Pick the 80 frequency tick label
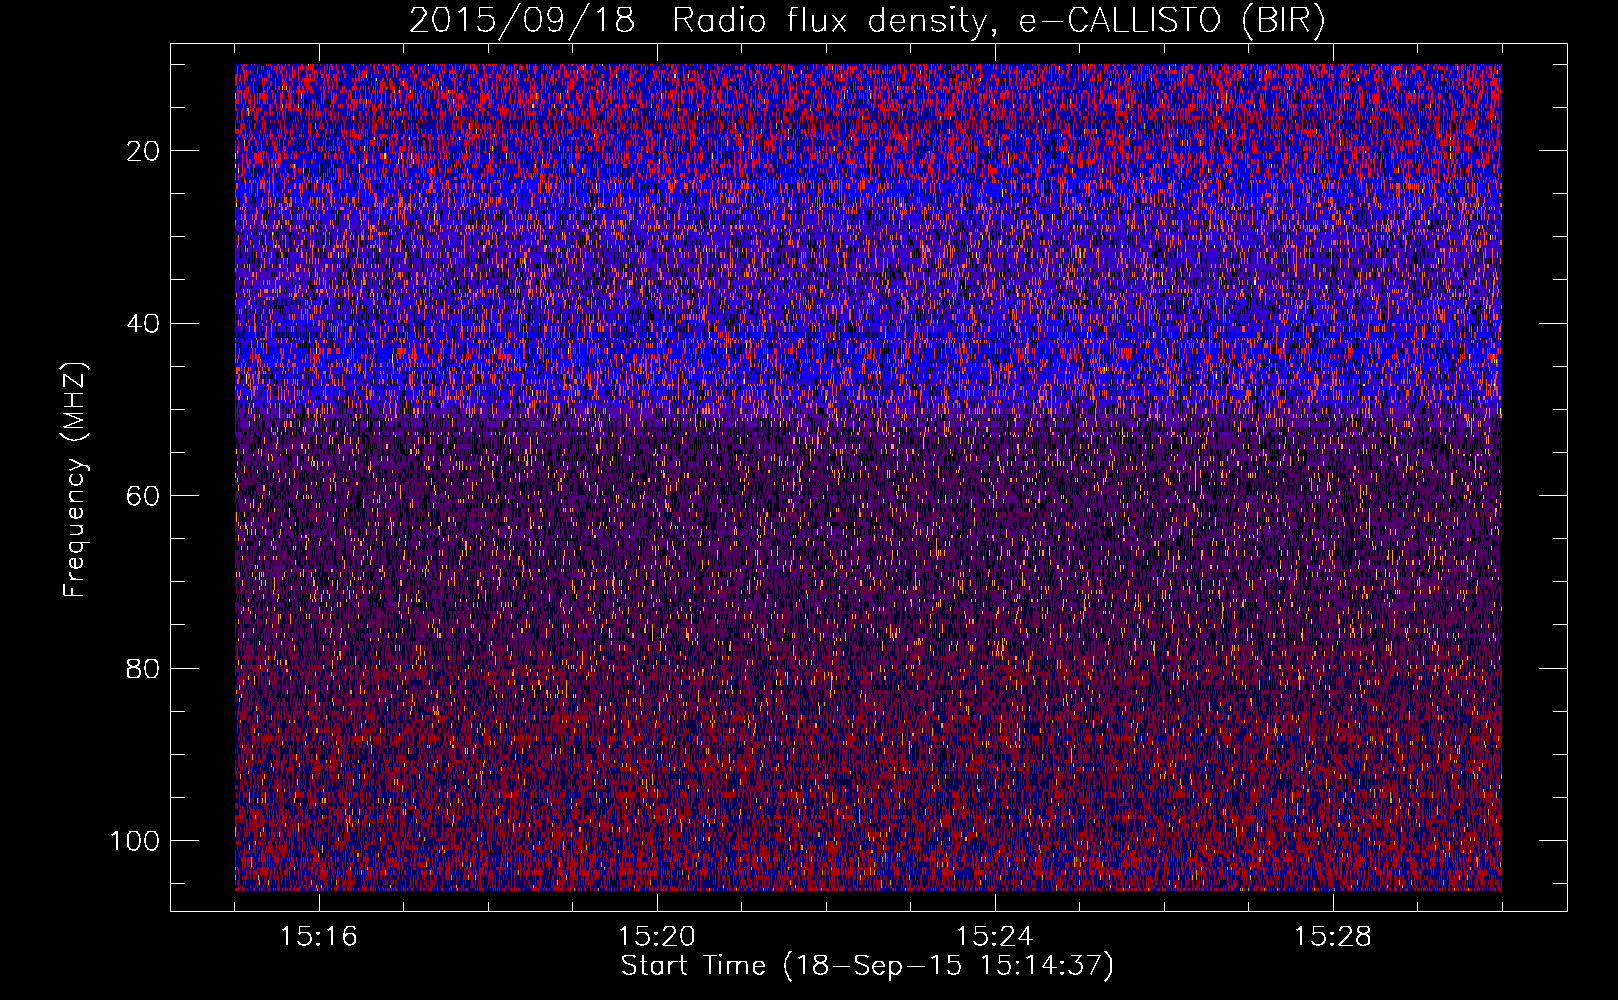The width and height of the screenshot is (1618, 1000). [x=144, y=668]
